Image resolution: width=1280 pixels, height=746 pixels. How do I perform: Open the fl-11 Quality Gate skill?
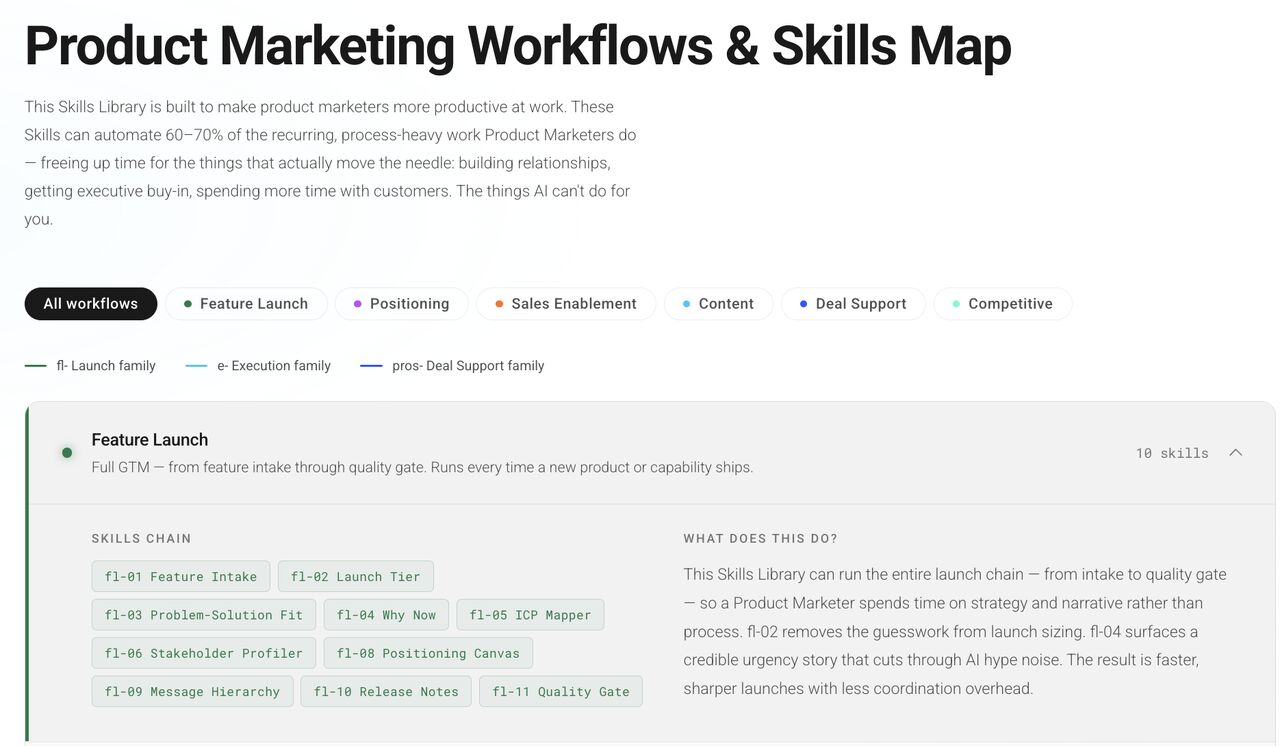click(x=561, y=691)
